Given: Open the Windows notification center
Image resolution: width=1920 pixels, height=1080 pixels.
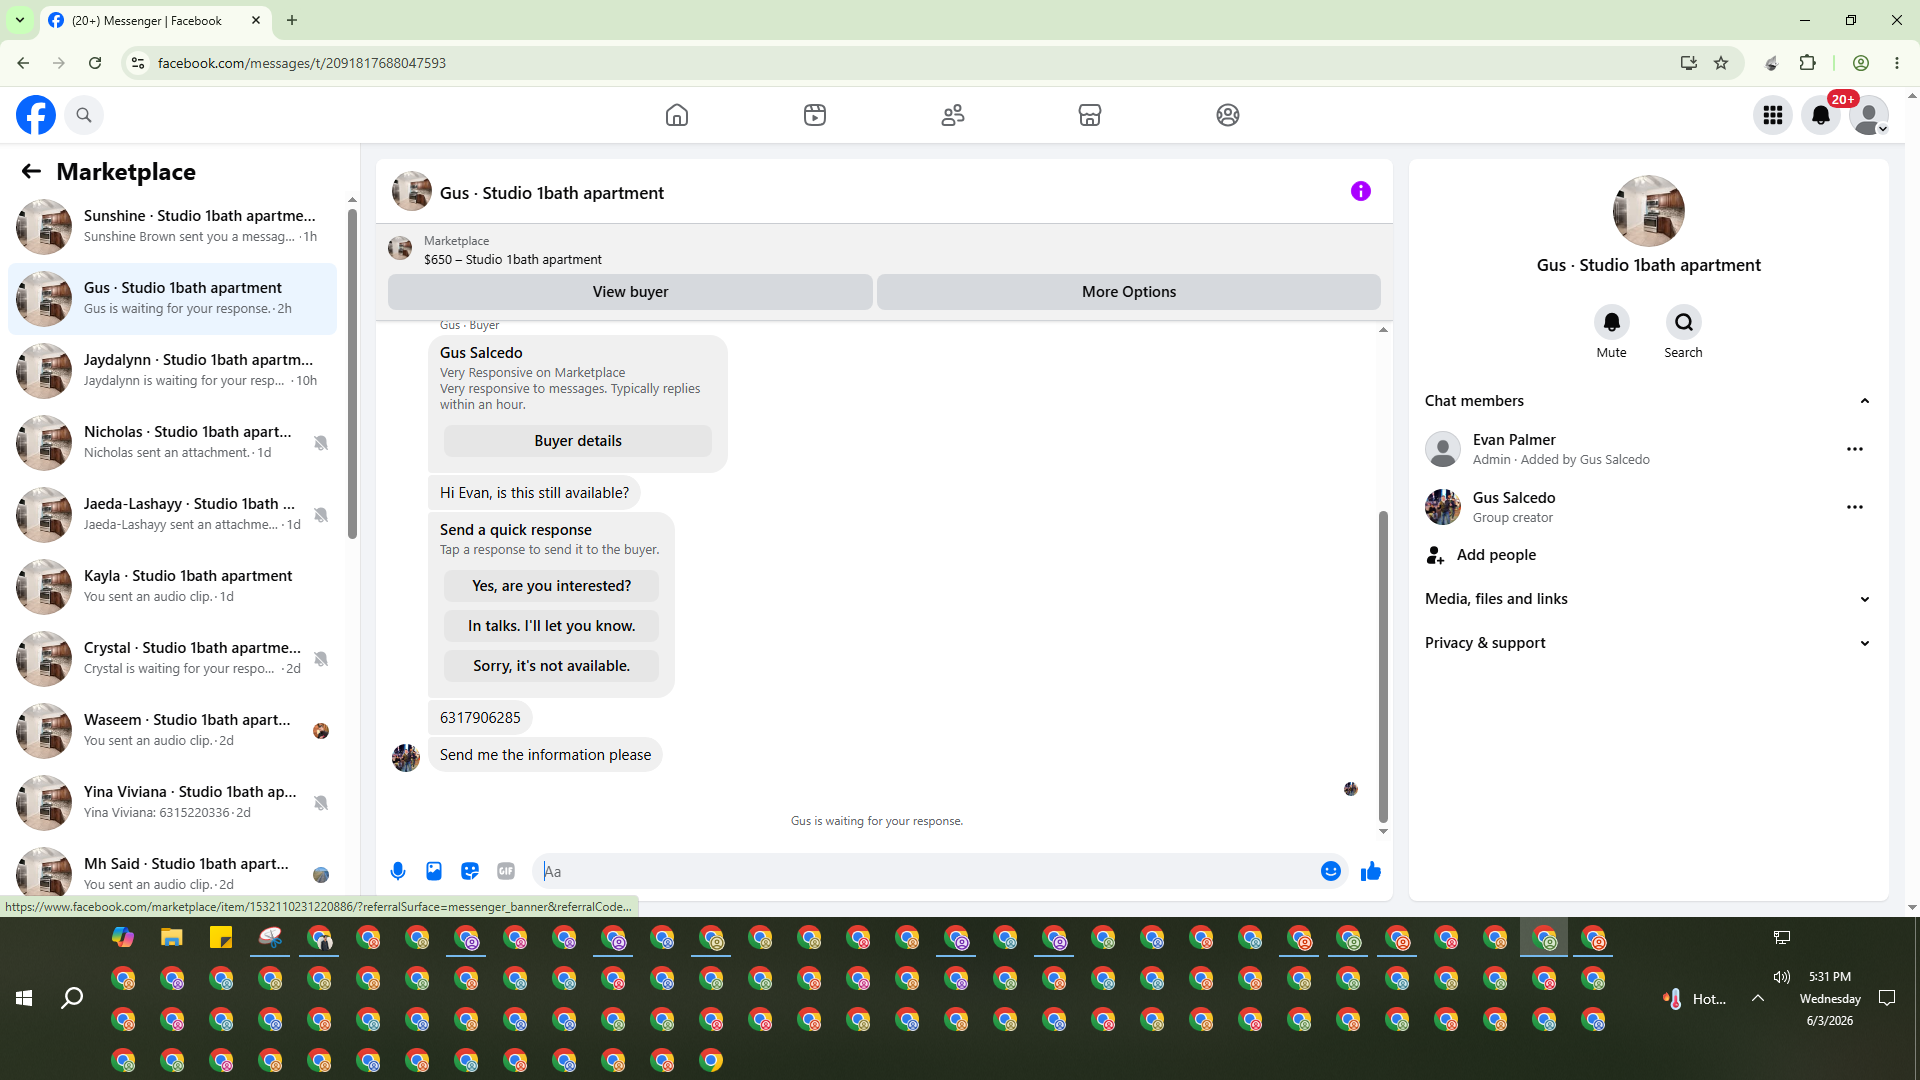Looking at the screenshot, I should 1887,998.
